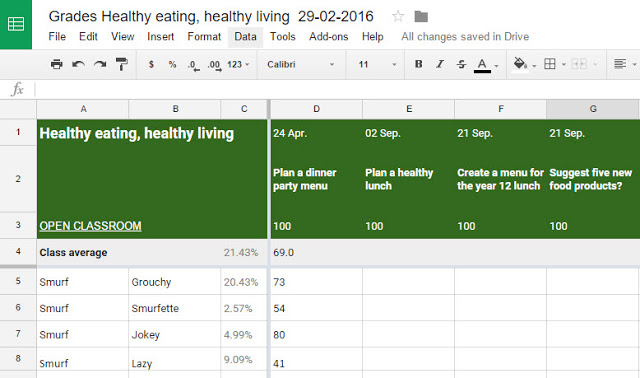The image size is (640, 378).
Task: Redo the last undone action
Action: [x=100, y=64]
